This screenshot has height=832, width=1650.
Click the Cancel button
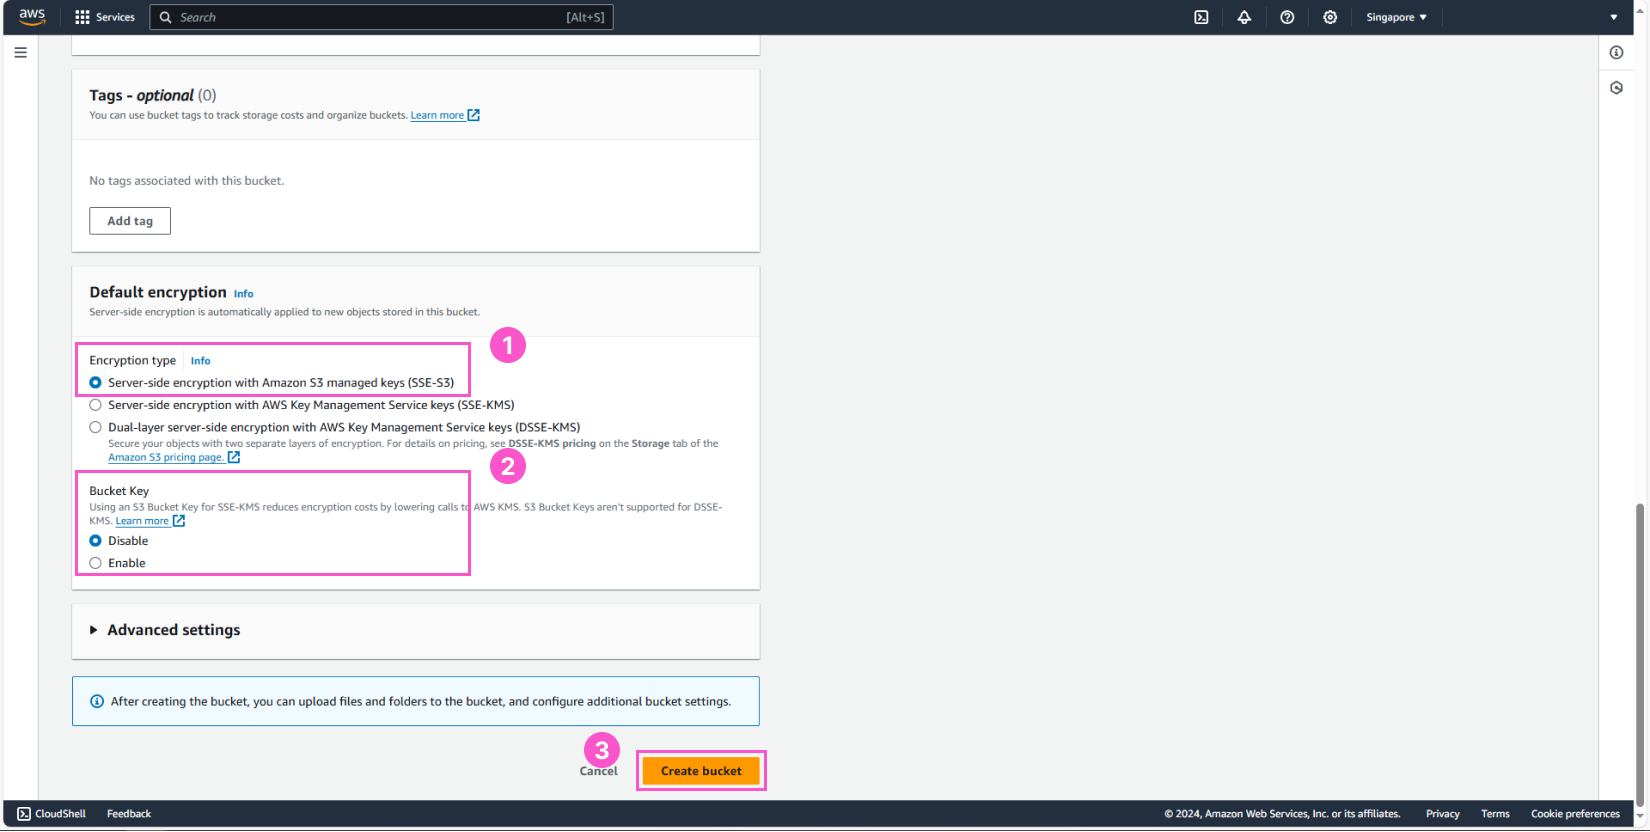pyautogui.click(x=599, y=771)
